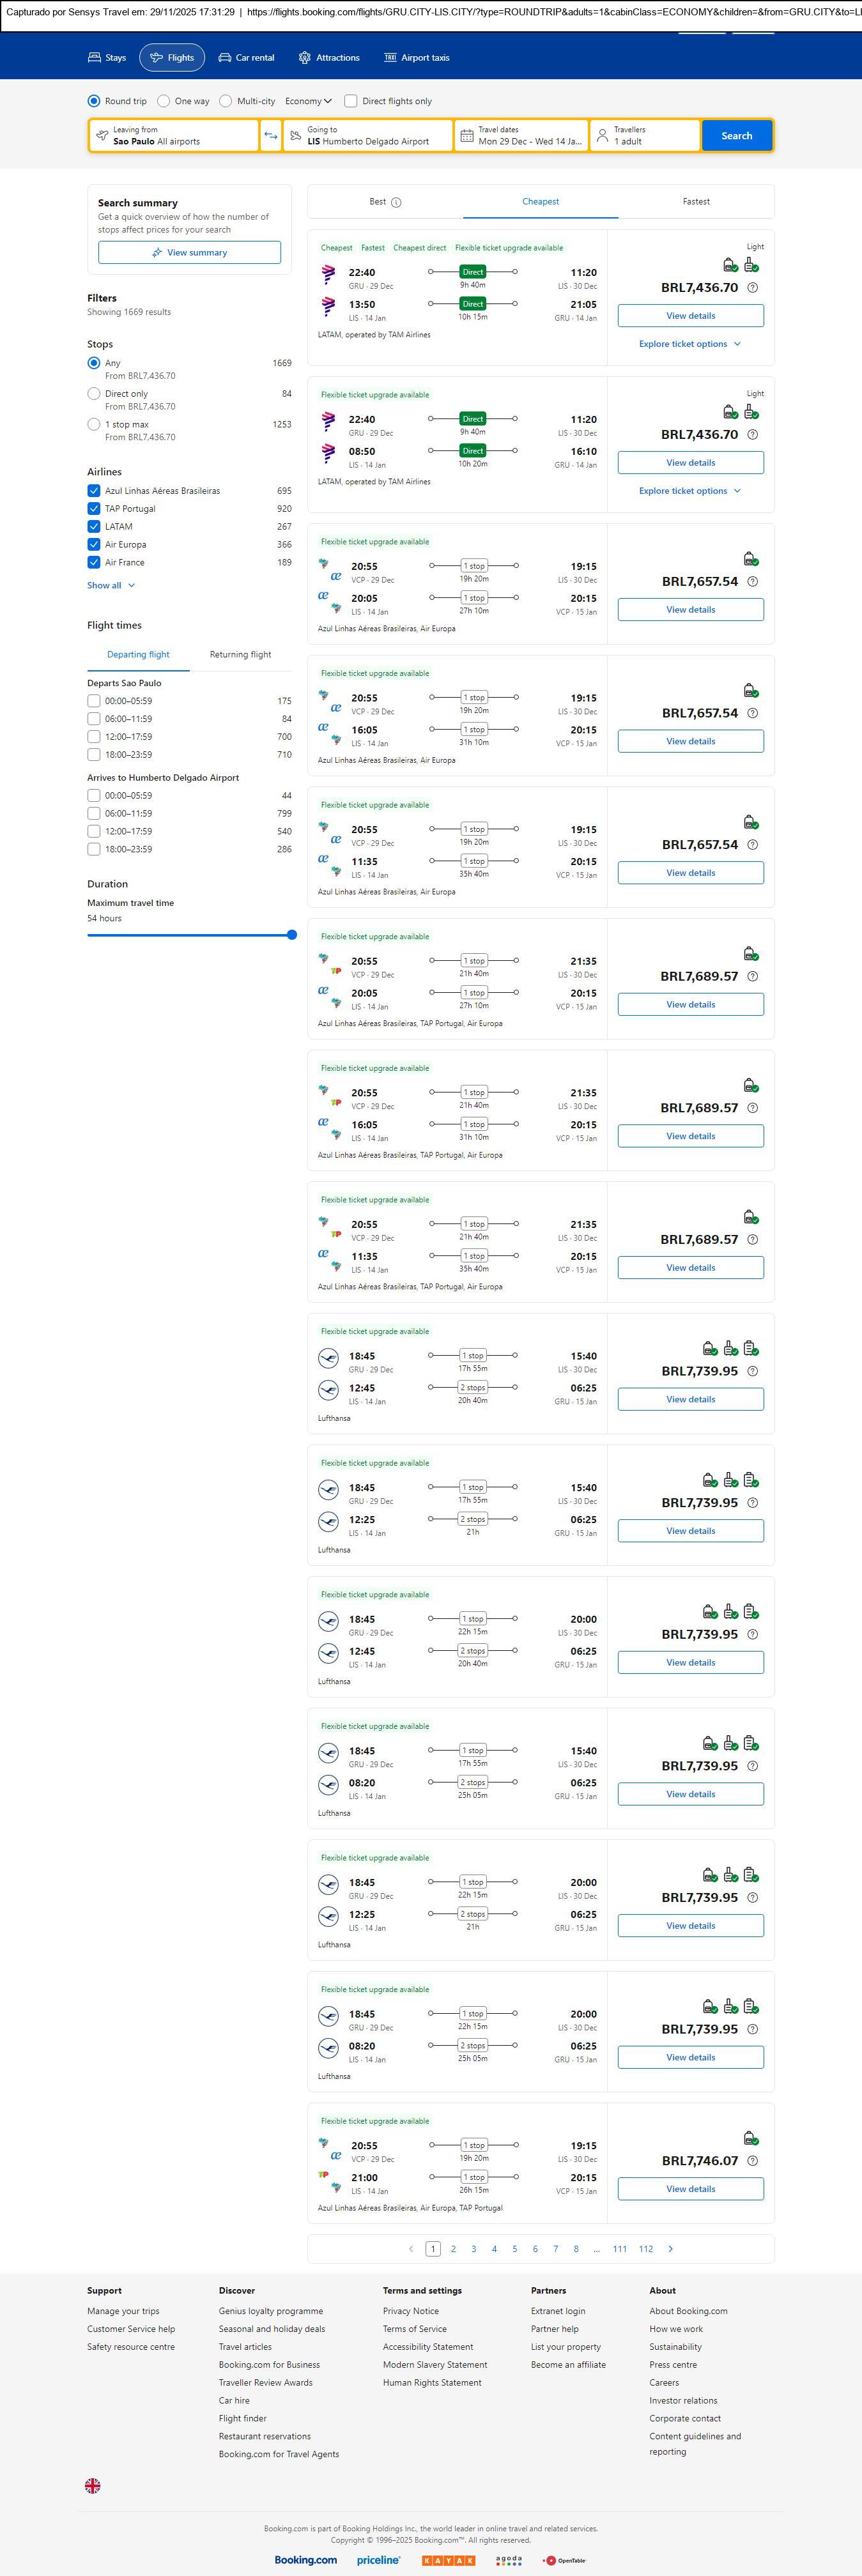
Task: Open Car rental from top navigation
Action: (246, 58)
